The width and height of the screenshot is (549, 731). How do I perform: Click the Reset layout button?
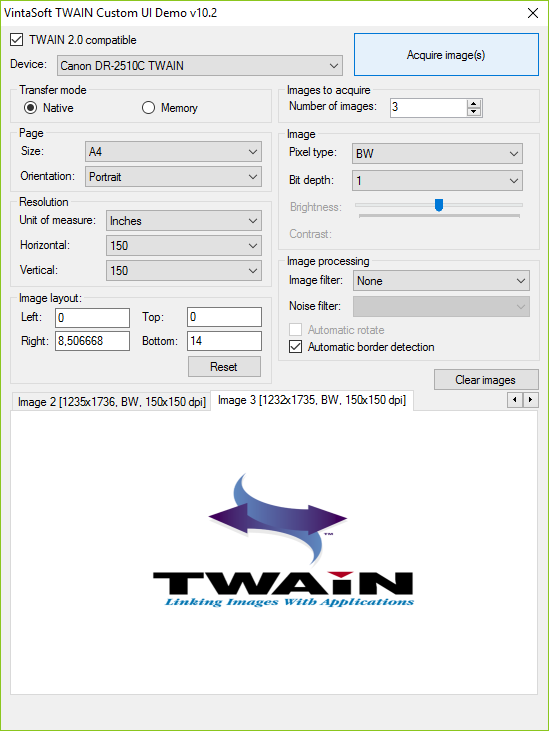[x=224, y=367]
